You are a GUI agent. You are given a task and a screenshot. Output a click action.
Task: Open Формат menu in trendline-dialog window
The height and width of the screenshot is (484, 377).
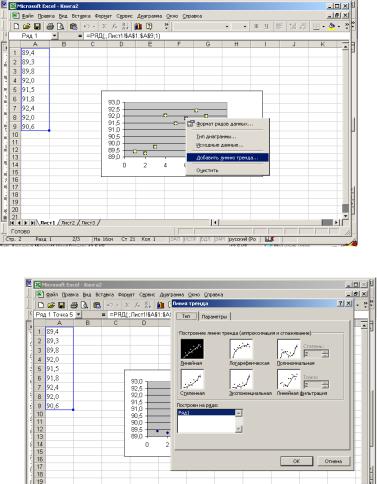click(126, 295)
